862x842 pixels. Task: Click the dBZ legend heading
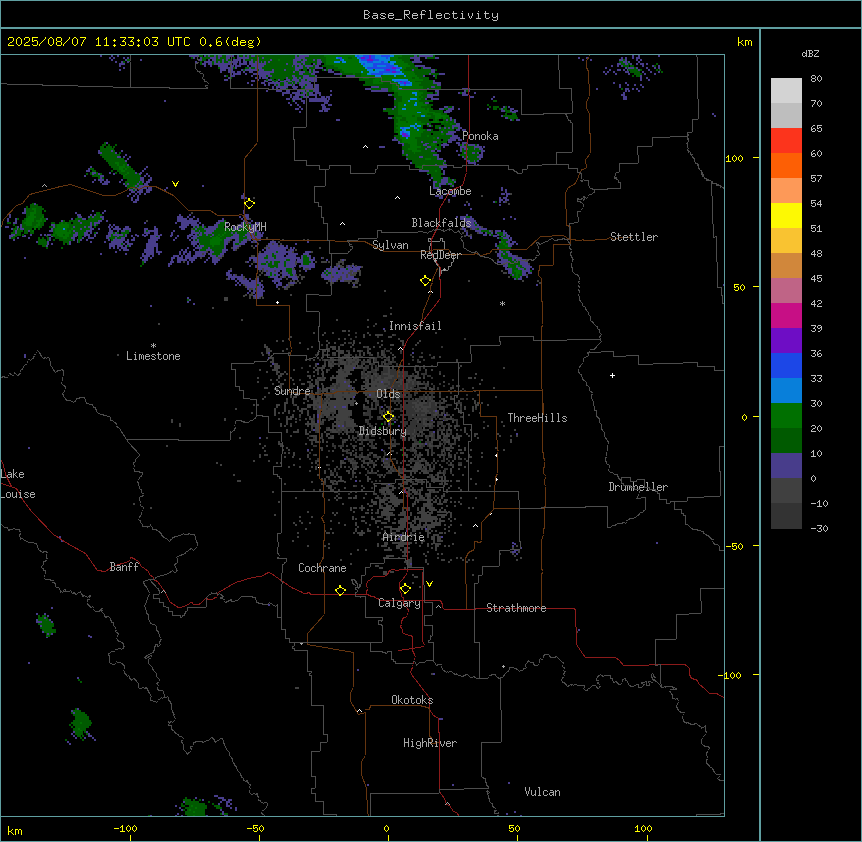pos(810,53)
